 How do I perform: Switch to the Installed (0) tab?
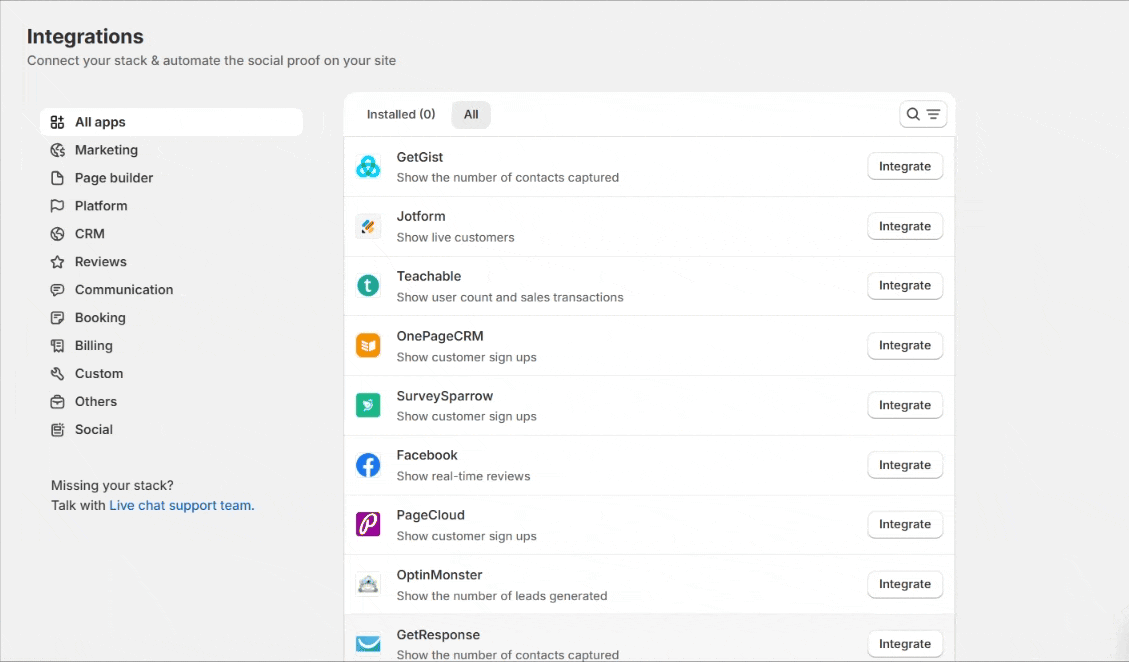point(401,115)
